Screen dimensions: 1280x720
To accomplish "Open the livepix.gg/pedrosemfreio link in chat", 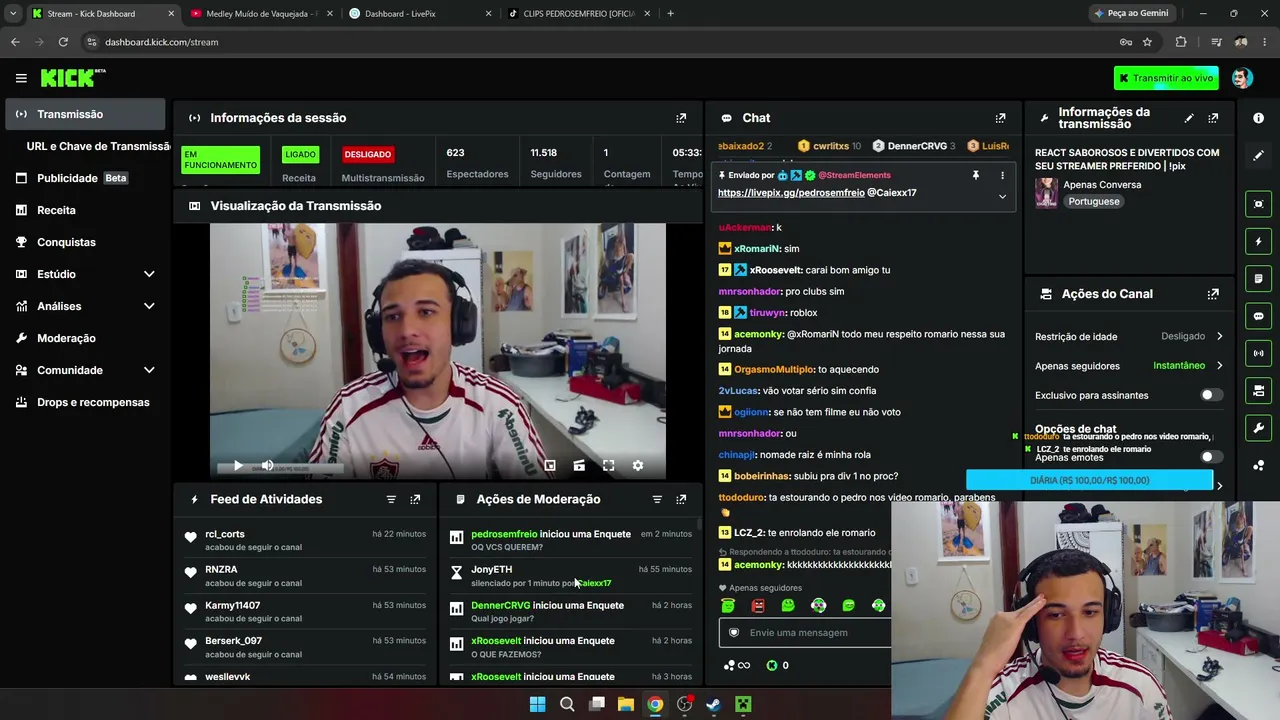I will tap(791, 192).
